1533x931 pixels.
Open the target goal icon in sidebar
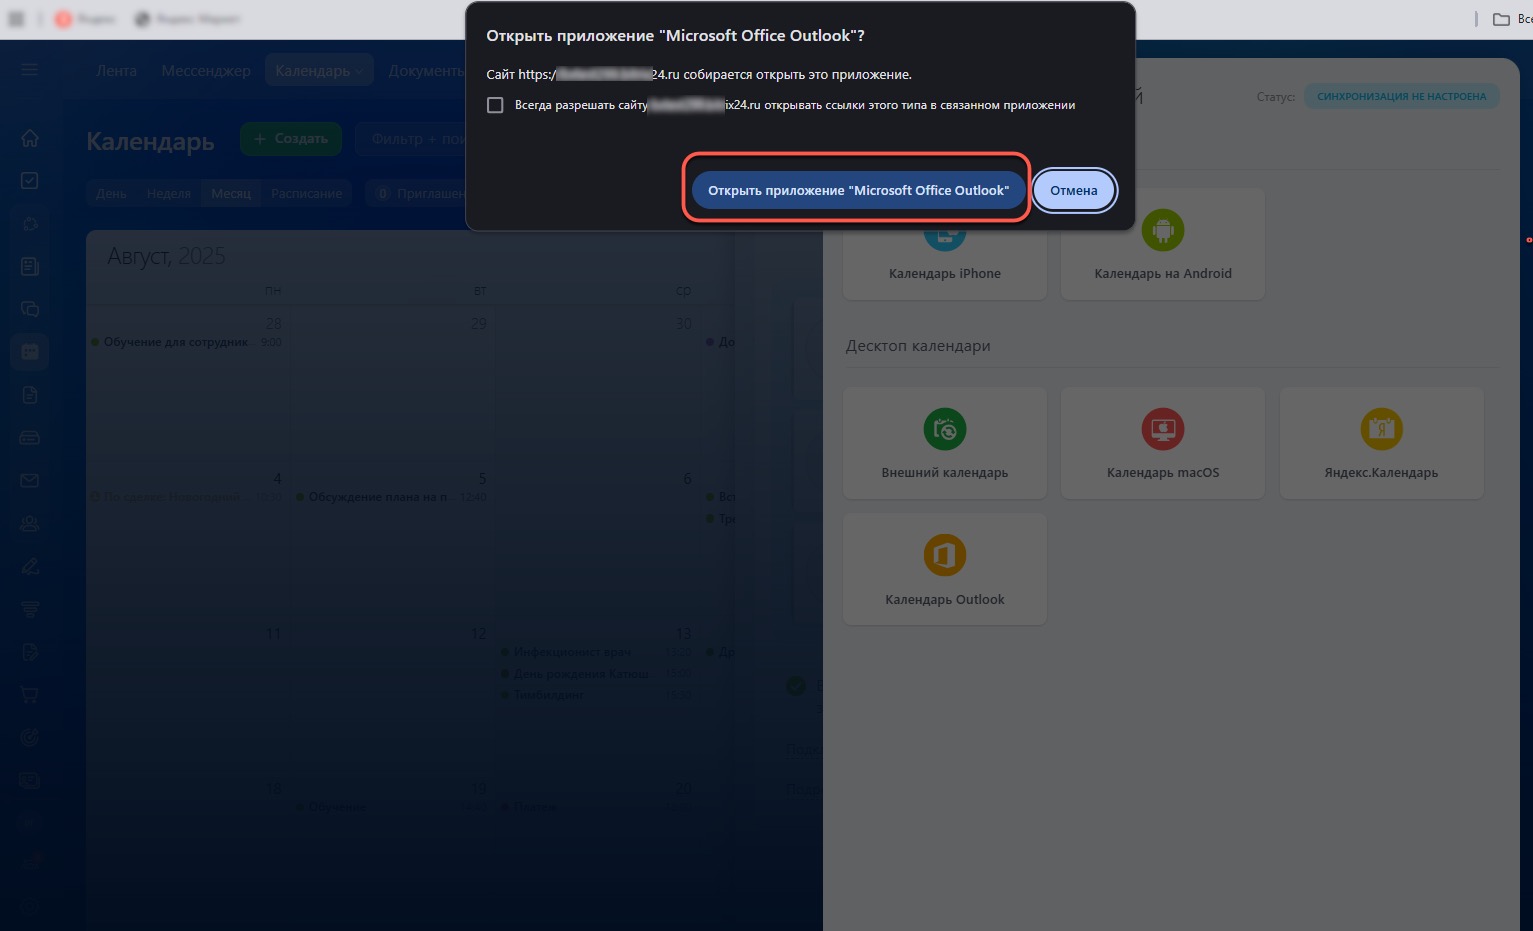point(30,737)
